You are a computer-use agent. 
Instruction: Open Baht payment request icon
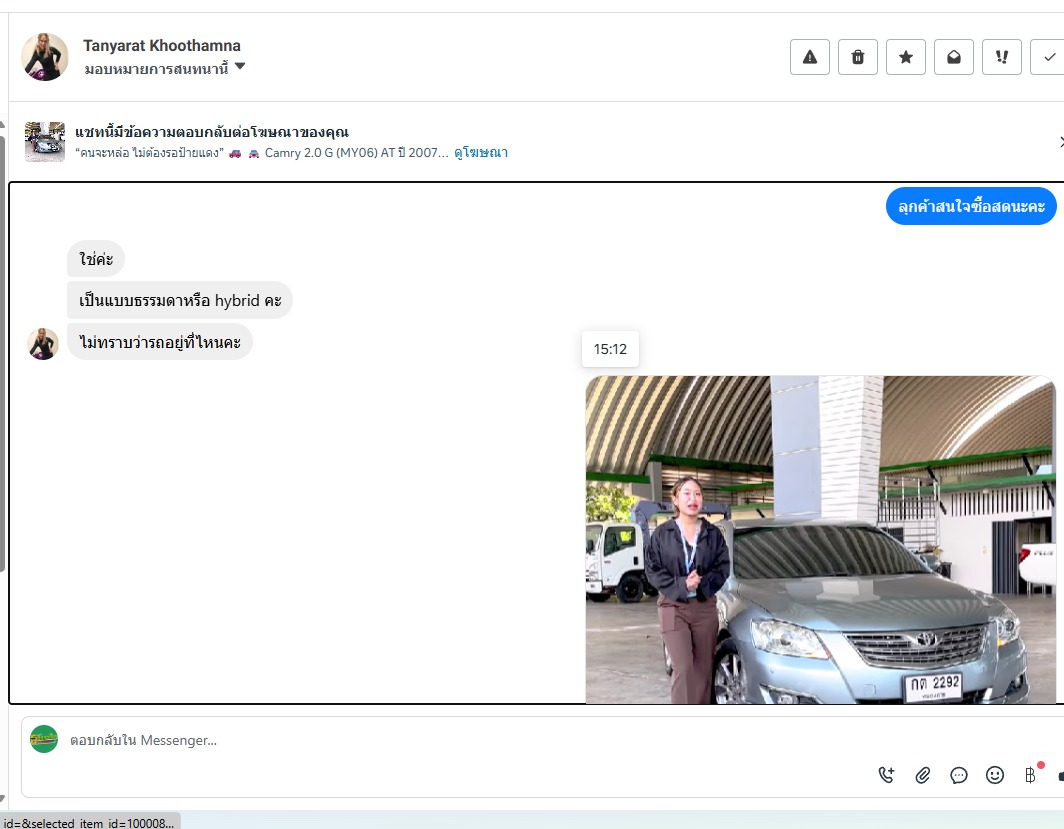pos(1031,774)
